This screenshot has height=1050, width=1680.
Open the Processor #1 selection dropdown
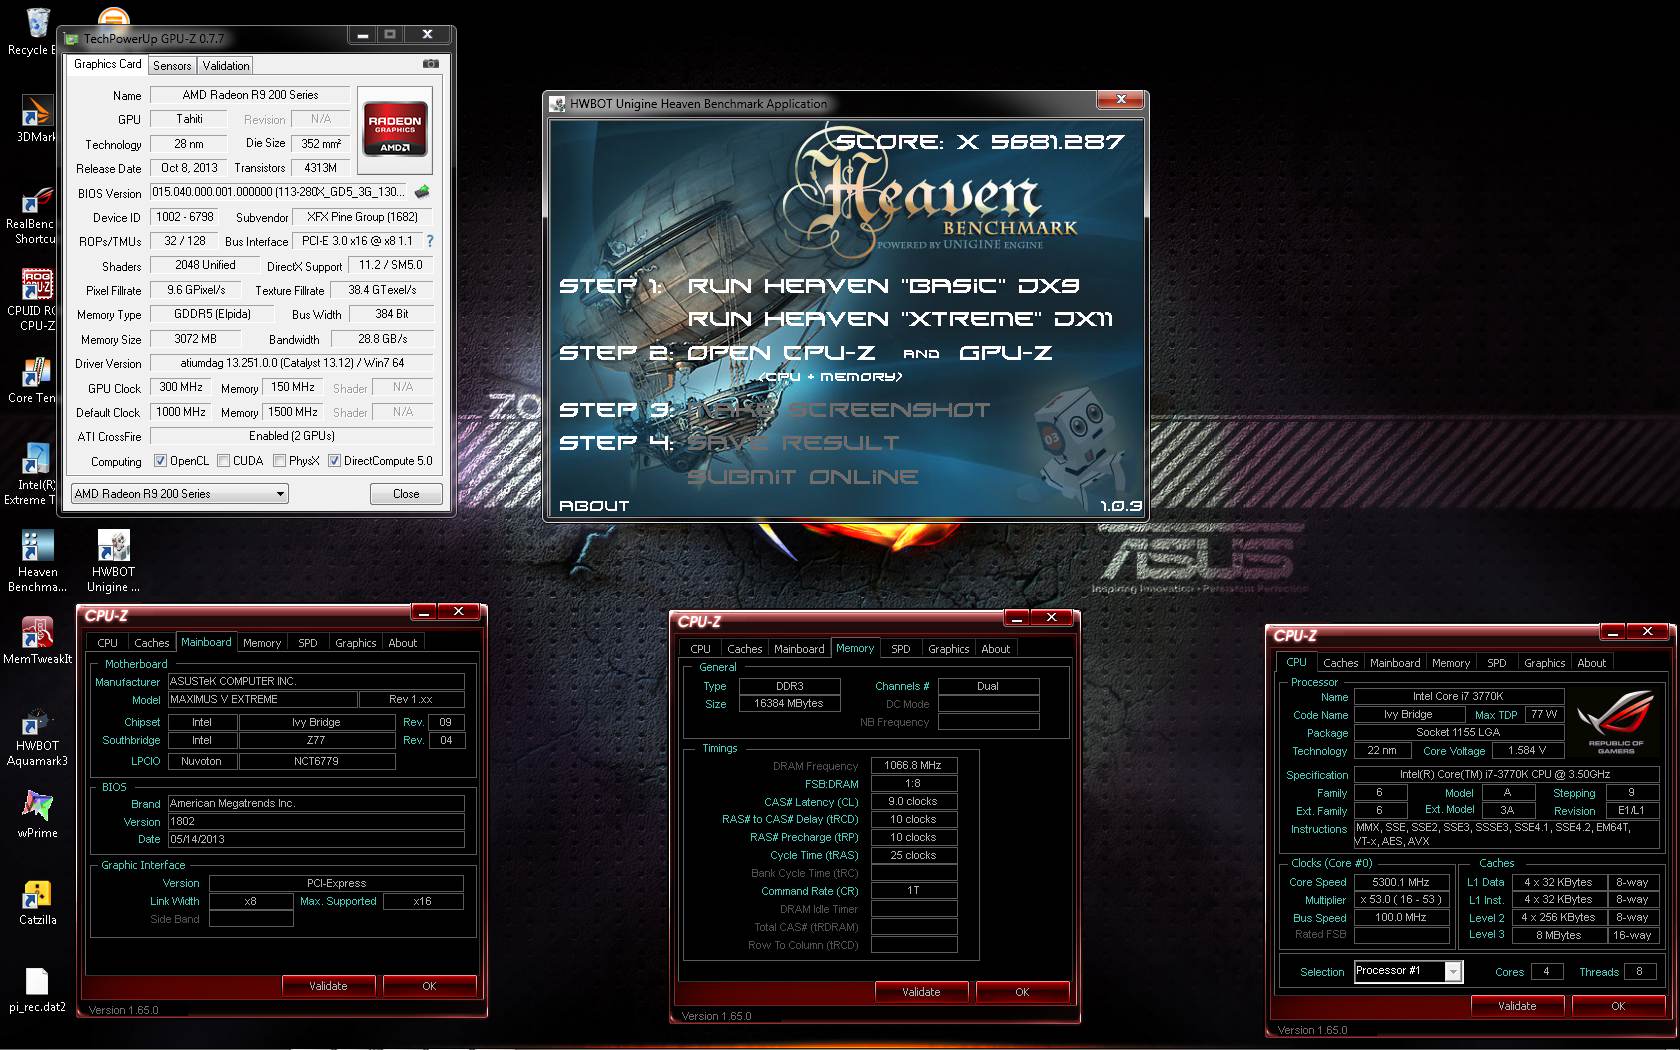(x=1408, y=971)
